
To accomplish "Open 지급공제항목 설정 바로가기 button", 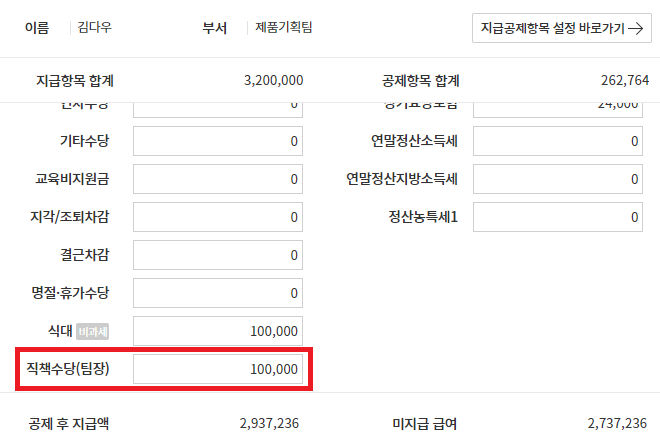I will tap(561, 28).
